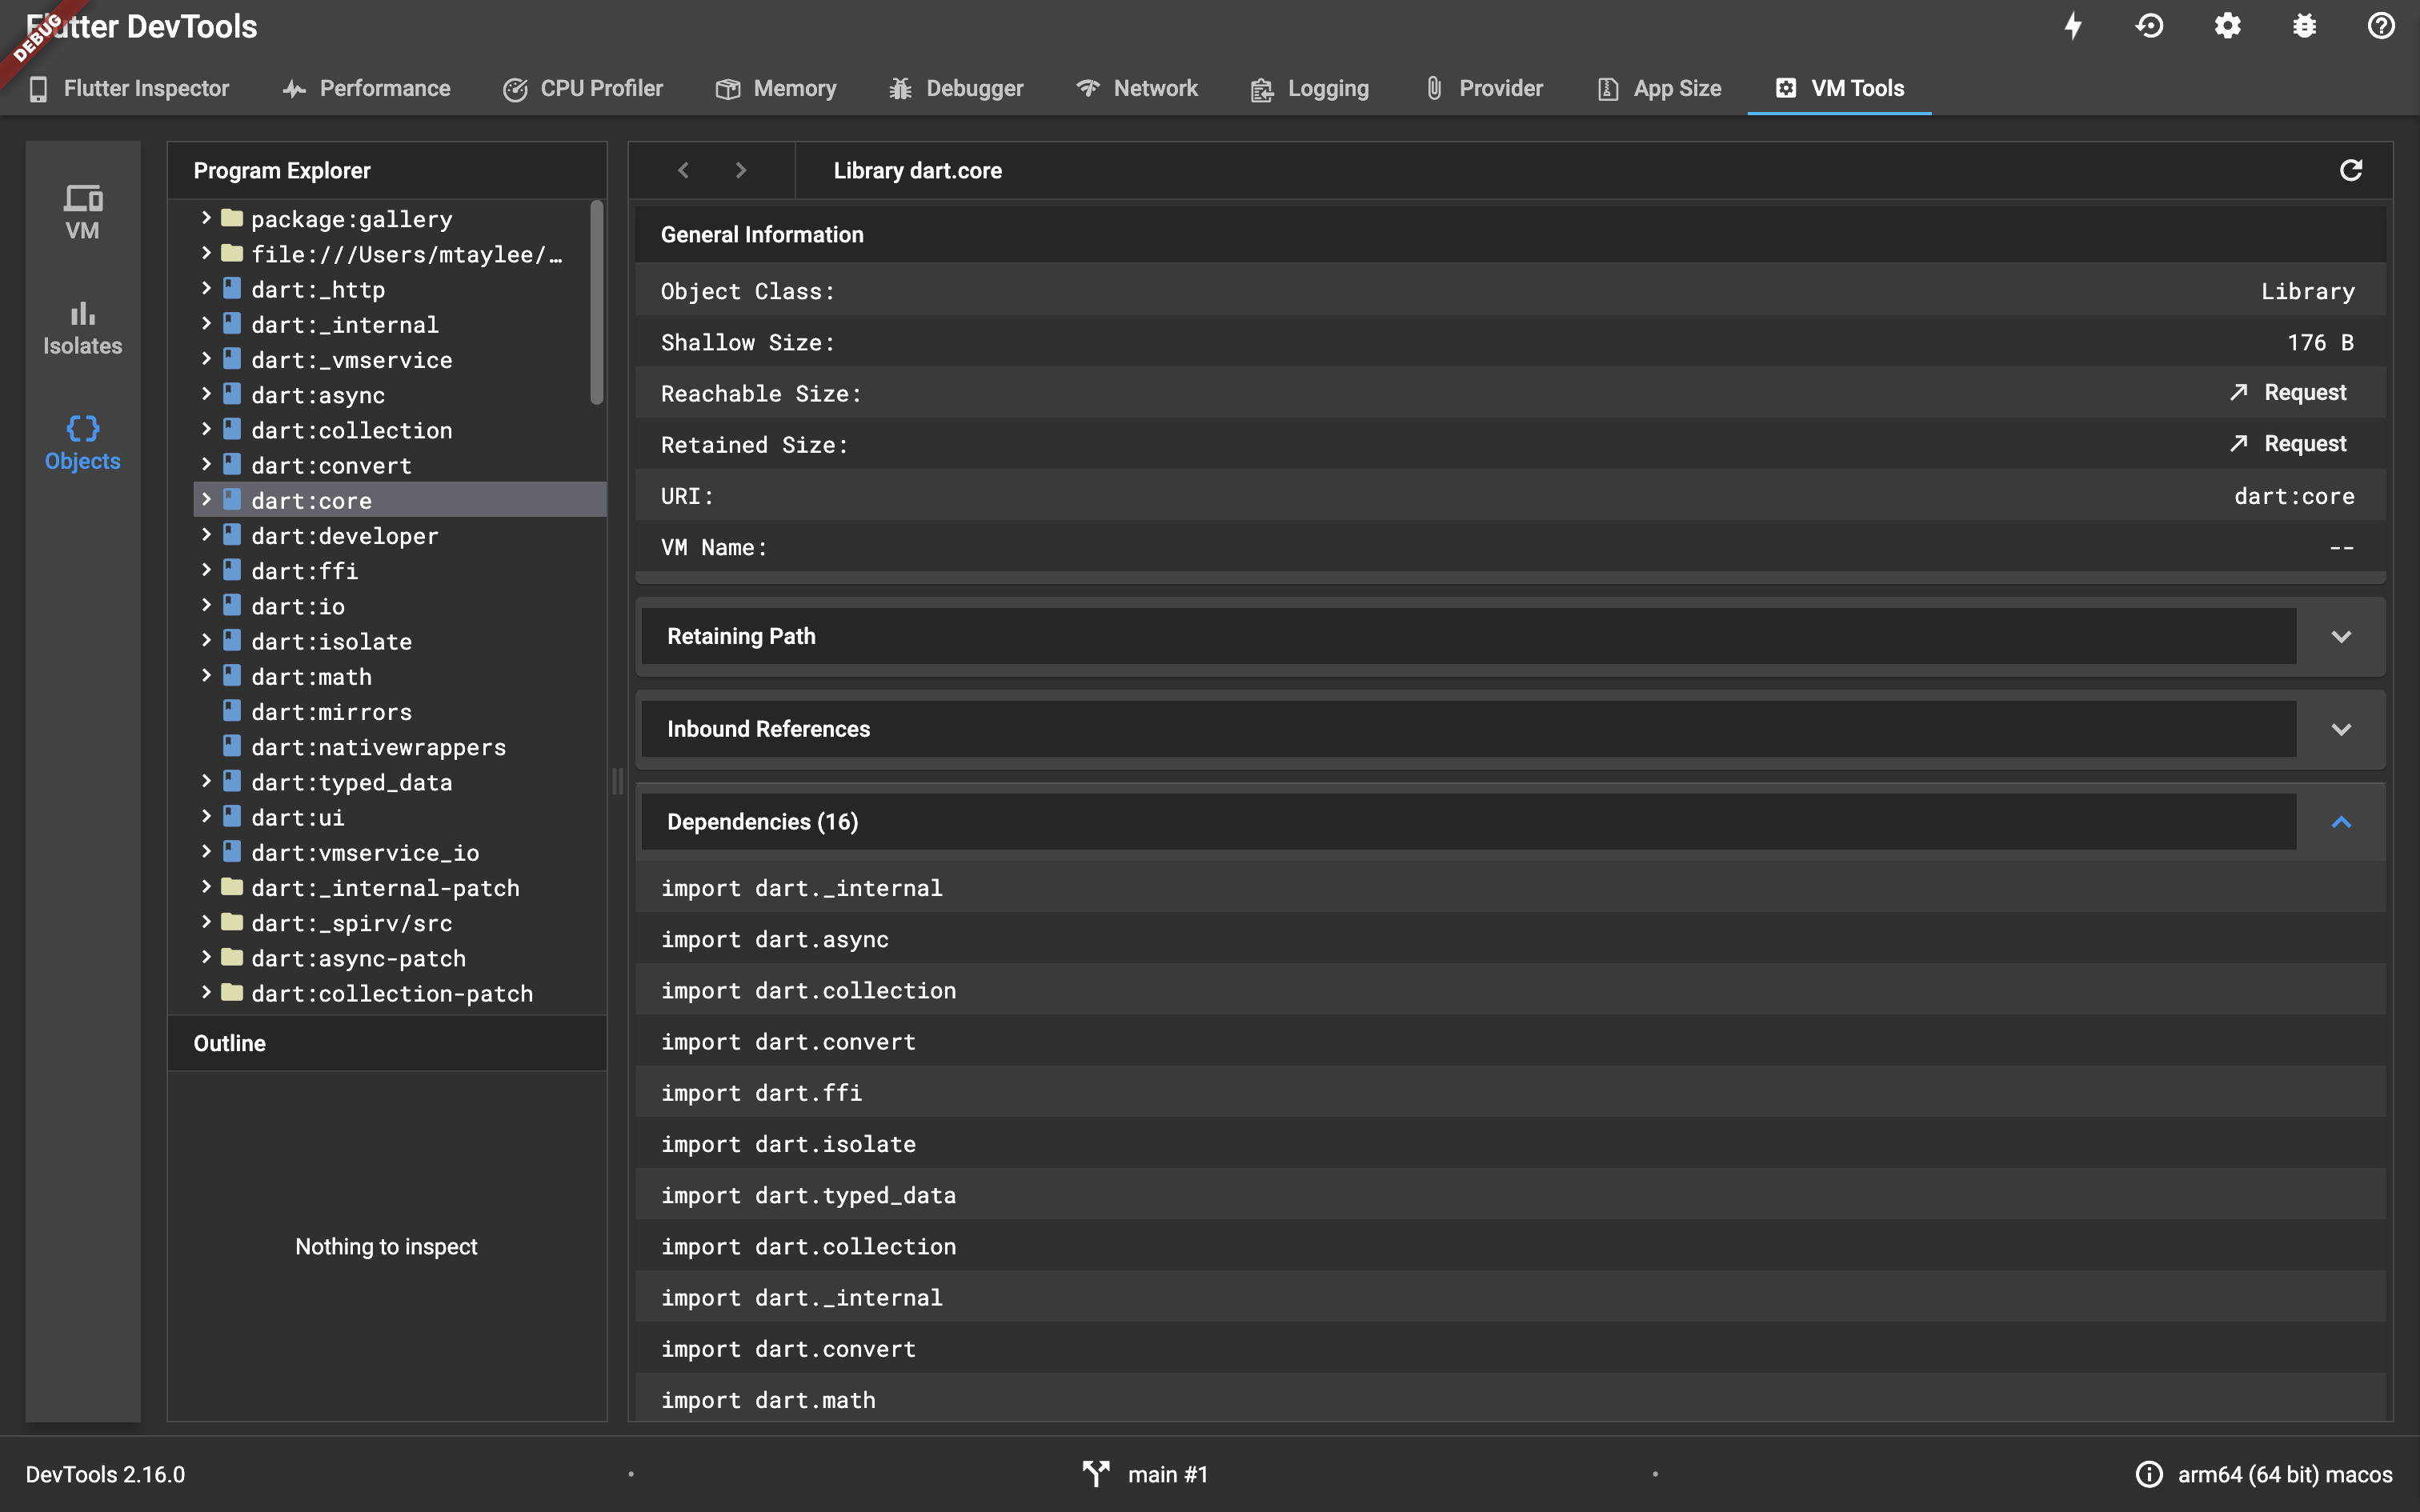Viewport: 2420px width, 1512px height.
Task: Expand the Inbound References section
Action: coord(2341,730)
